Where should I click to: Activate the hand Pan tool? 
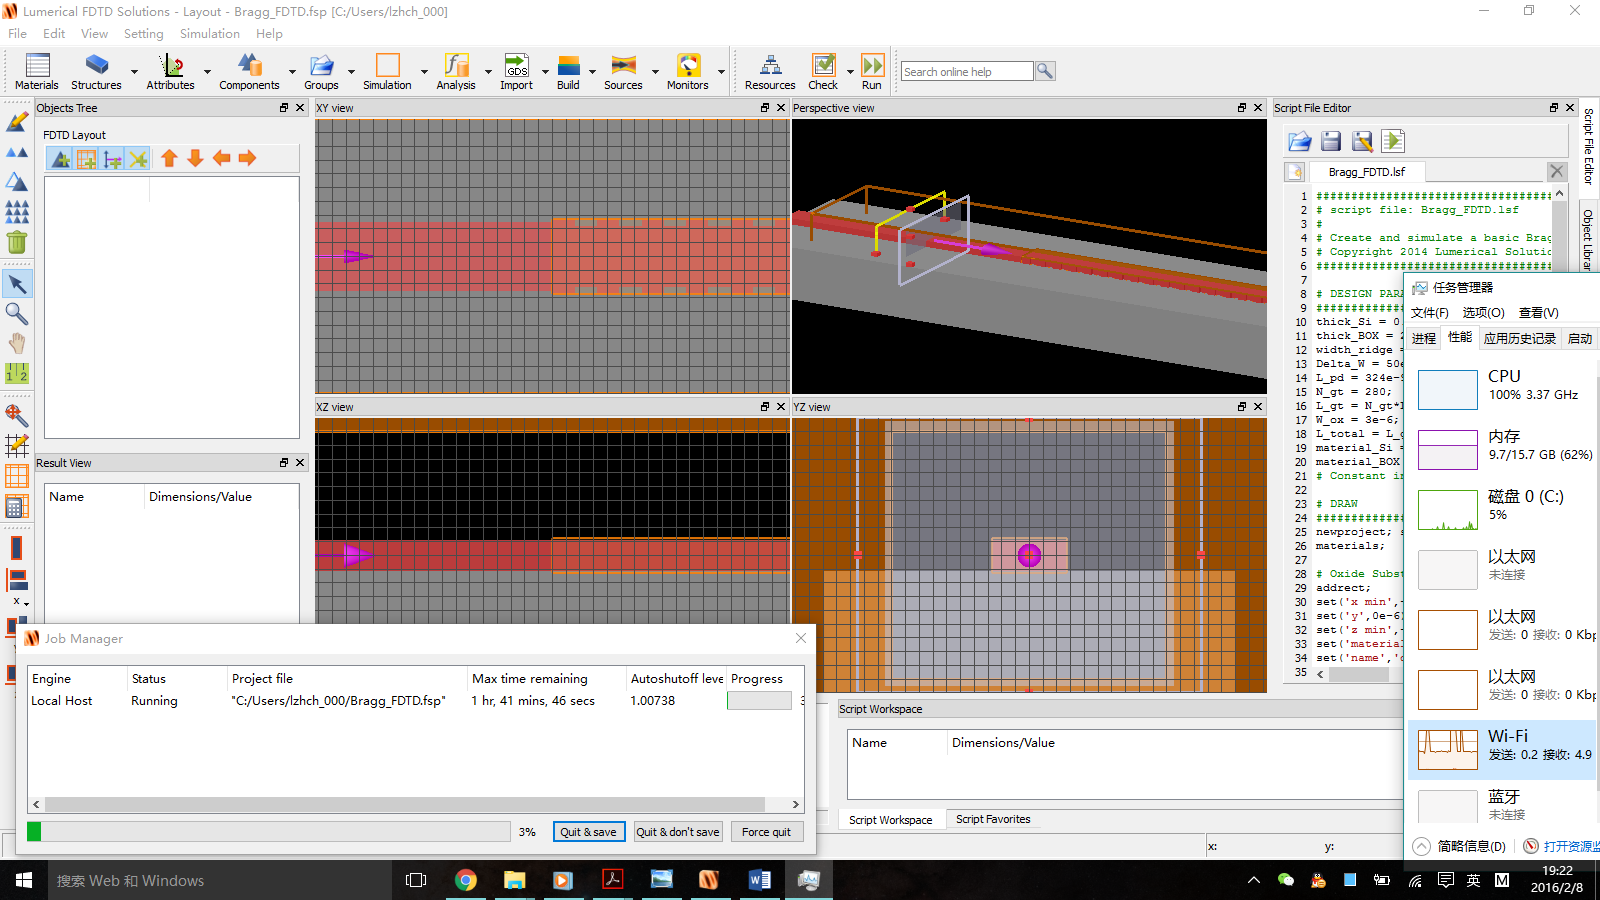coord(17,344)
